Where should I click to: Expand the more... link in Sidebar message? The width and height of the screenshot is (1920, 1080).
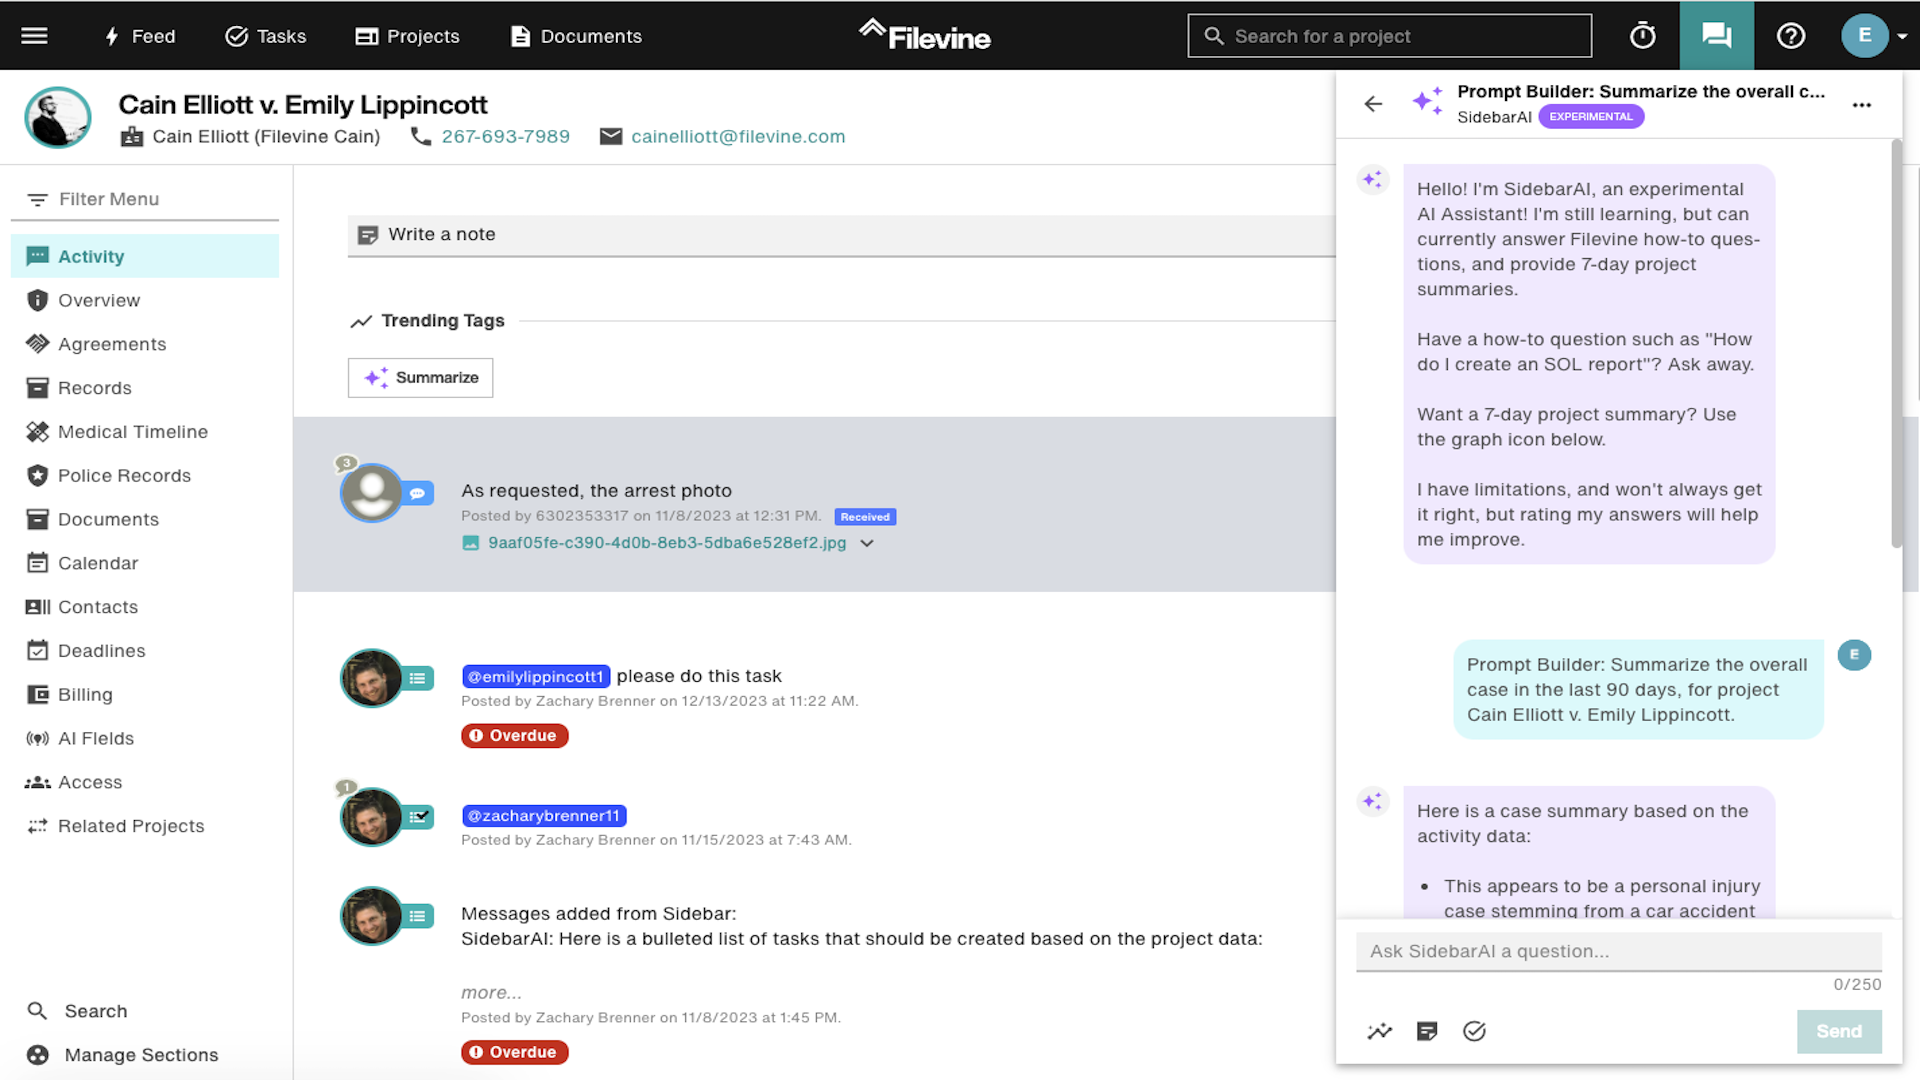pyautogui.click(x=491, y=993)
